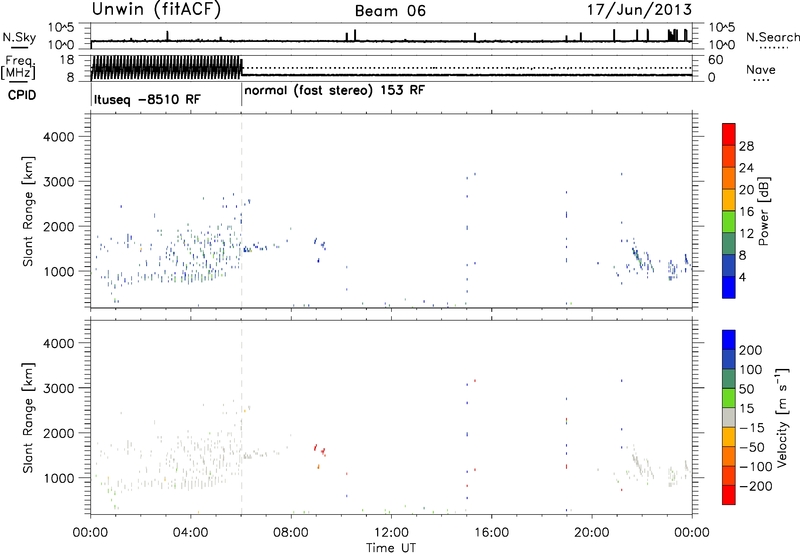Viewport: 800px width, 554px height.
Task: Click the 'Unwin (fitACF)' title text
Action: 156,9
